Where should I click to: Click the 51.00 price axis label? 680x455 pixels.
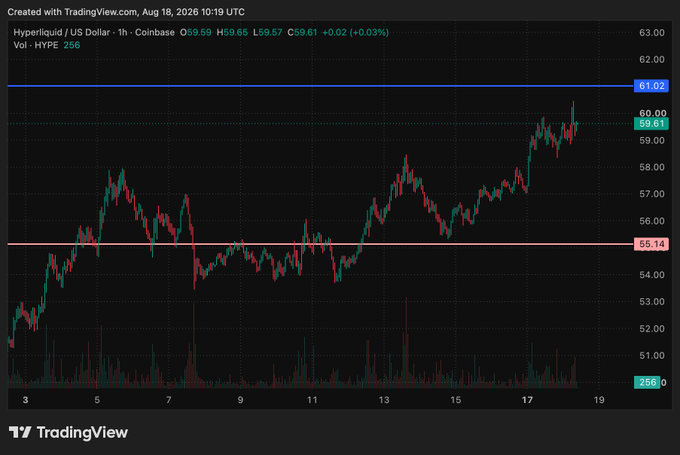(651, 356)
